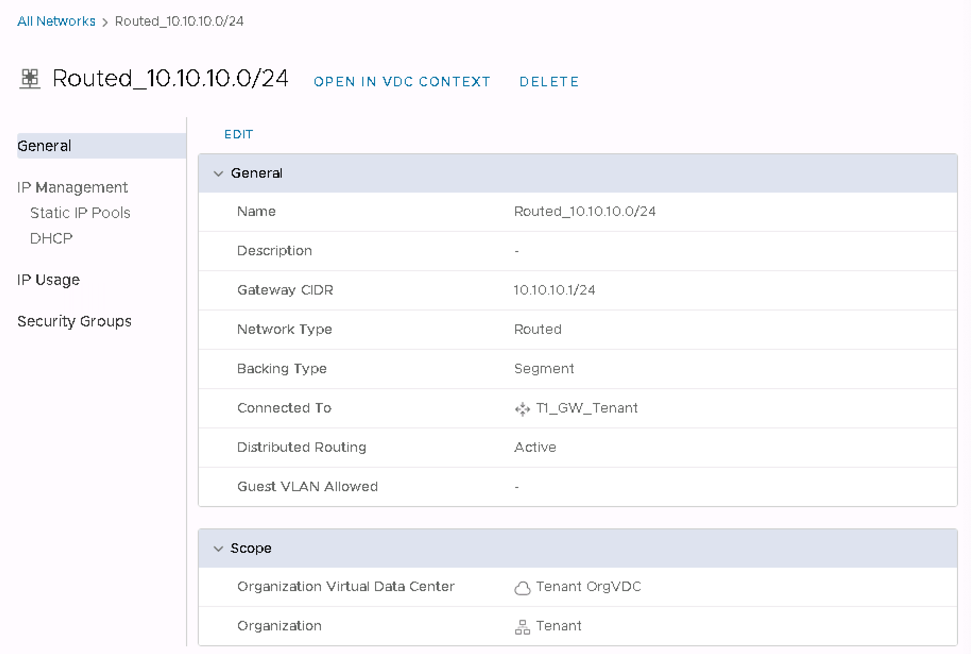Viewport: 971px width, 654px height.
Task: Open DHCP settings page
Action: [51, 239]
